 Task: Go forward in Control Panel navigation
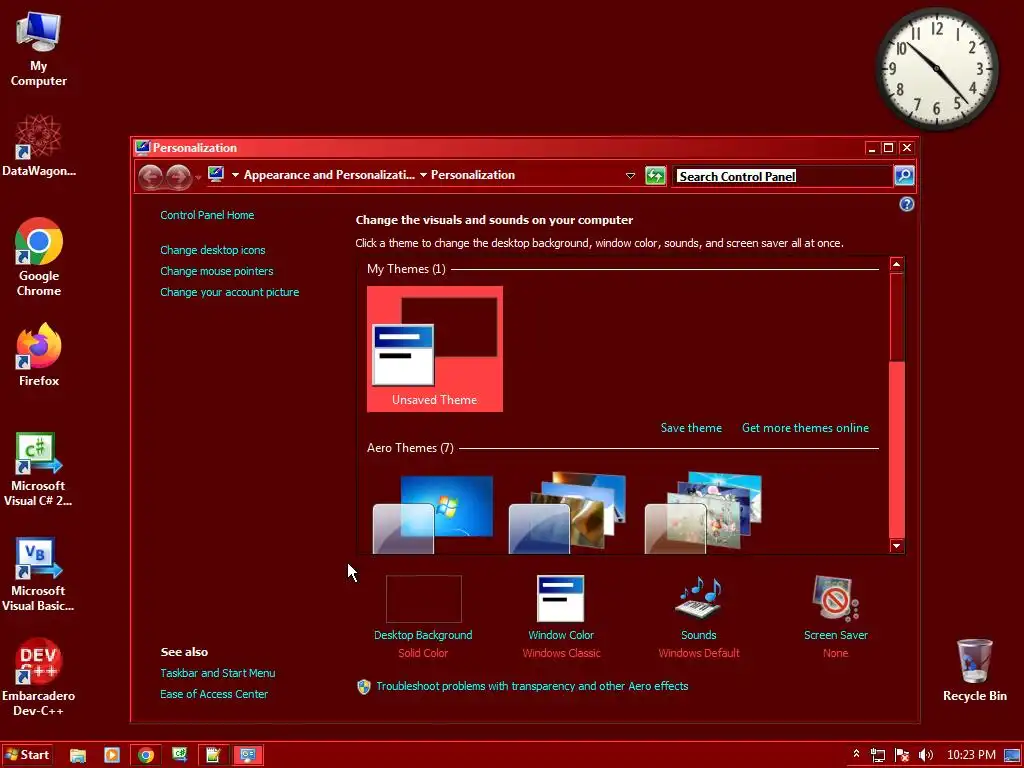point(178,176)
